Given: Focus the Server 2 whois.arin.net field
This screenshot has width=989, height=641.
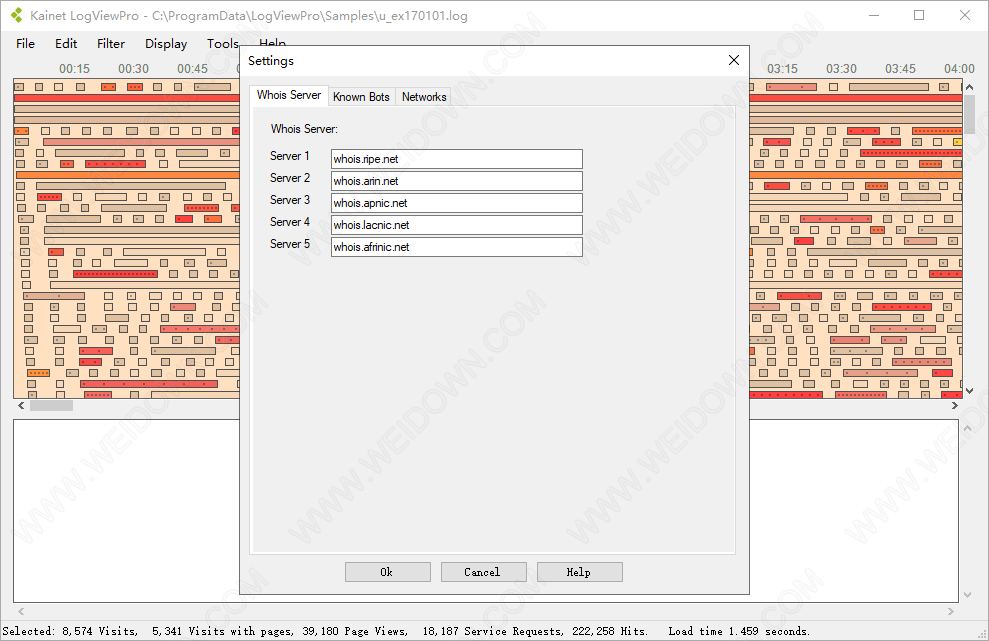Looking at the screenshot, I should [x=456, y=181].
